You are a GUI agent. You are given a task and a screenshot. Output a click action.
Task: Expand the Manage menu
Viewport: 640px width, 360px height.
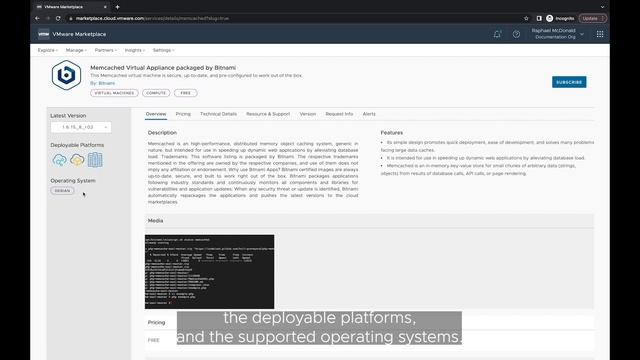pyautogui.click(x=76, y=50)
